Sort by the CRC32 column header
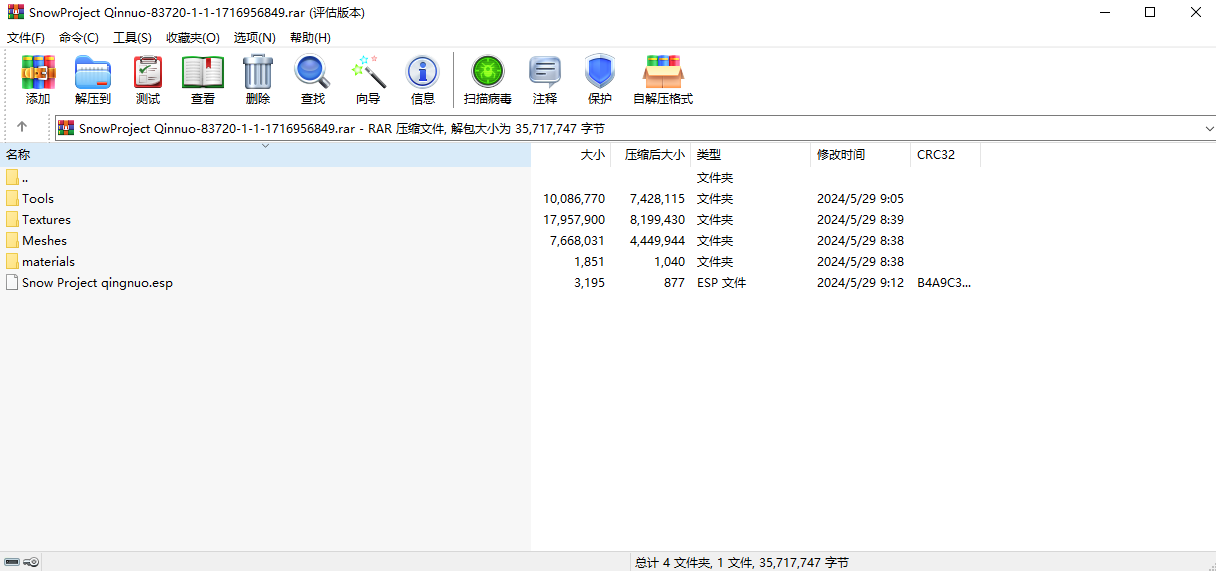Viewport: 1216px width, 571px height. [x=946, y=155]
